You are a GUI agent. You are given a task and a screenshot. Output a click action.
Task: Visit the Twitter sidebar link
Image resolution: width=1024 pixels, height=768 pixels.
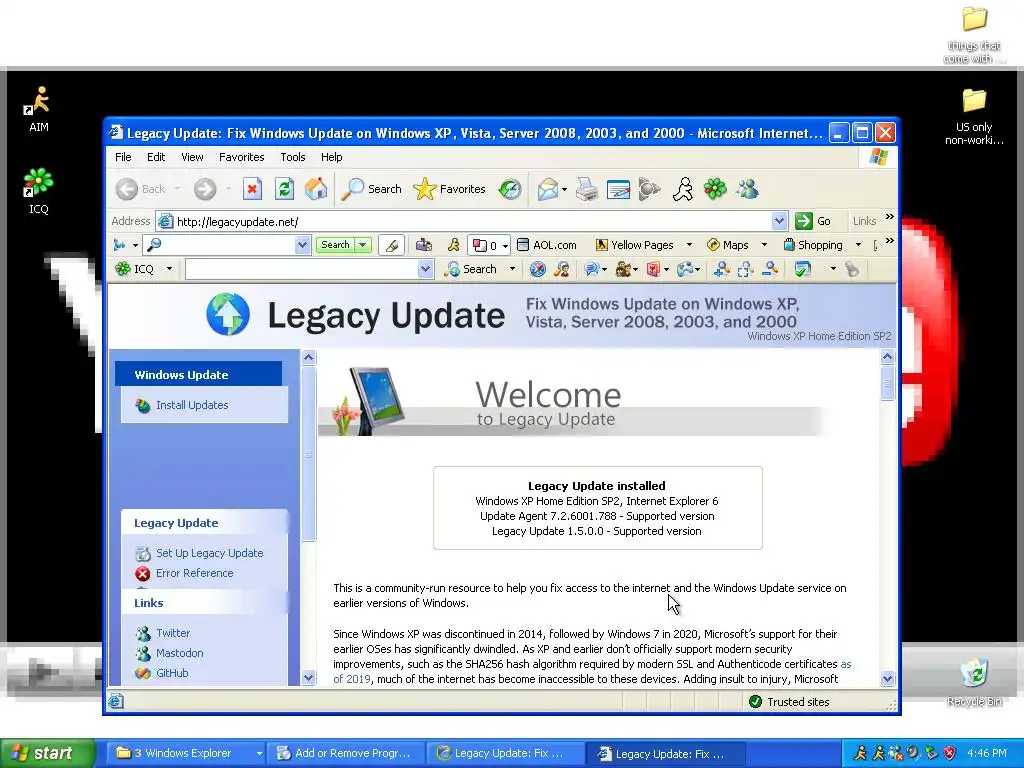(x=172, y=633)
